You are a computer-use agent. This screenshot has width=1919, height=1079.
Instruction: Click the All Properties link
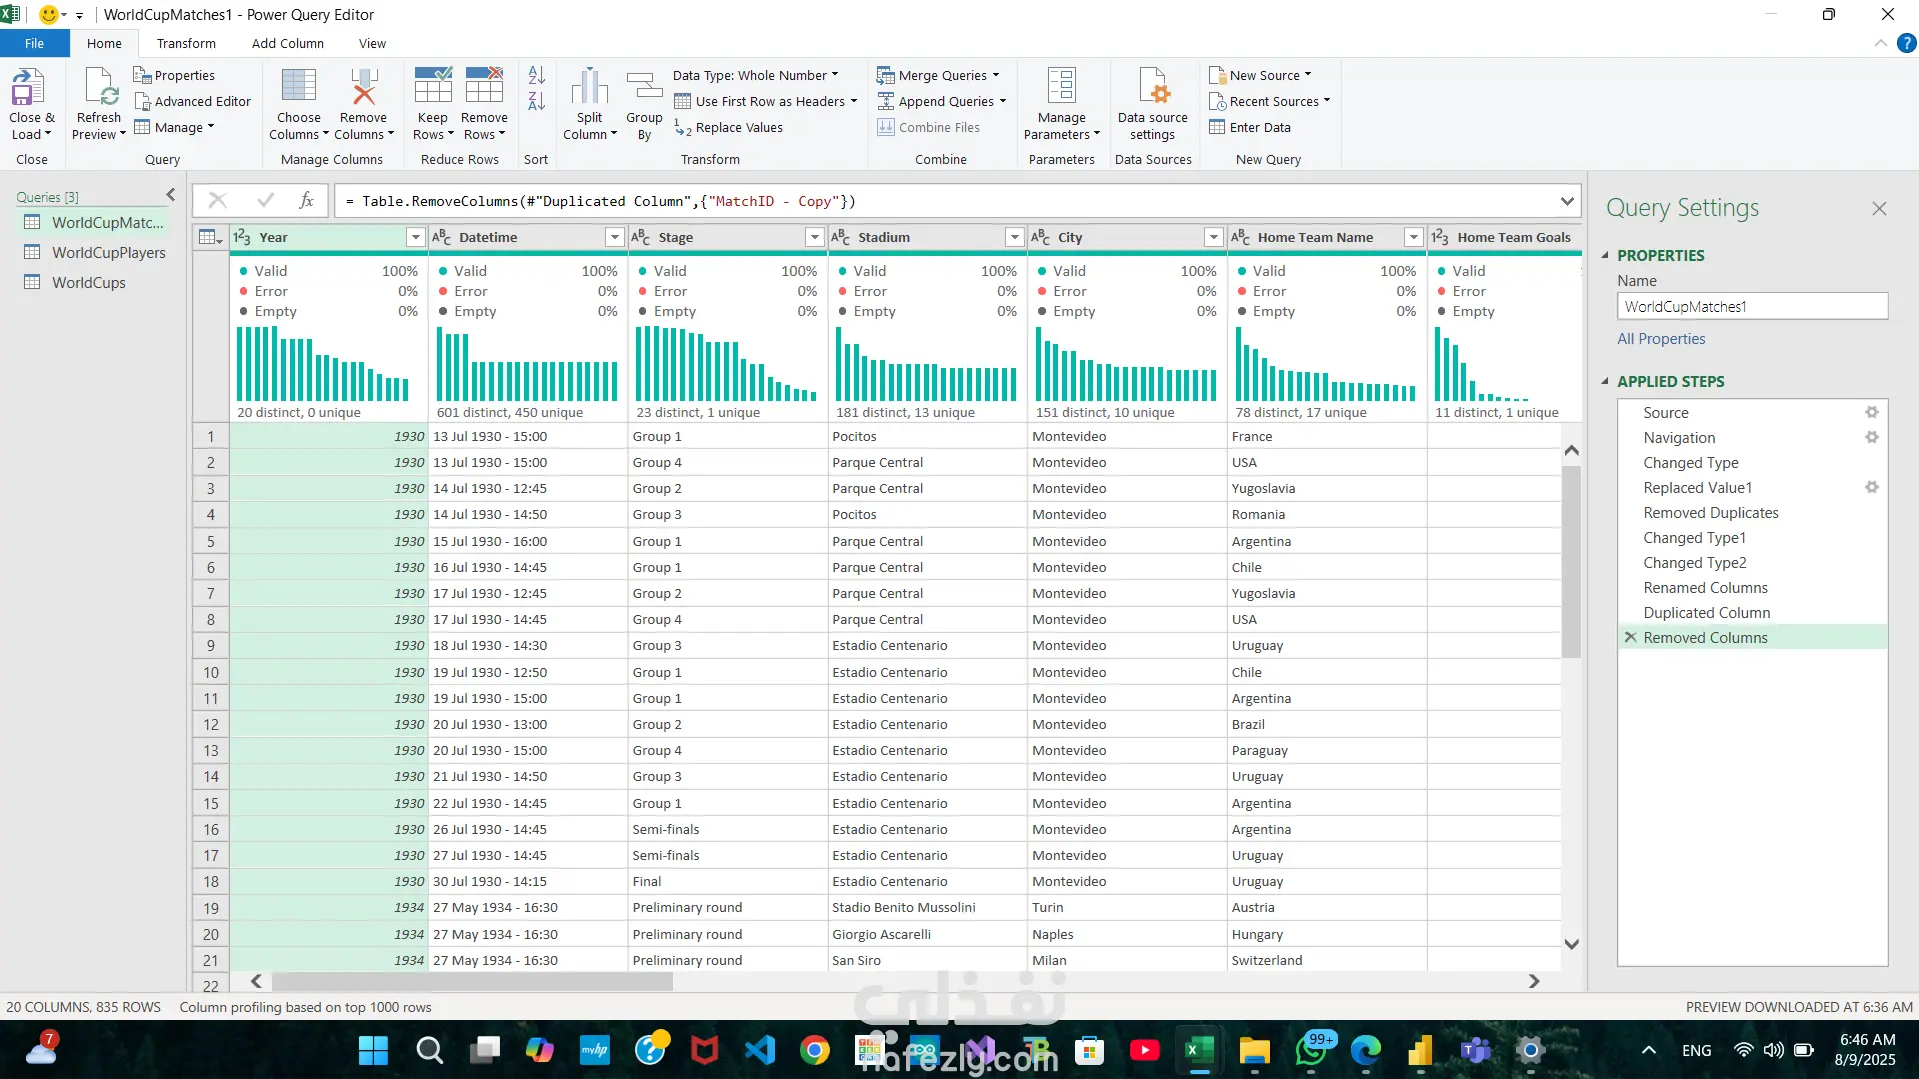(1661, 338)
